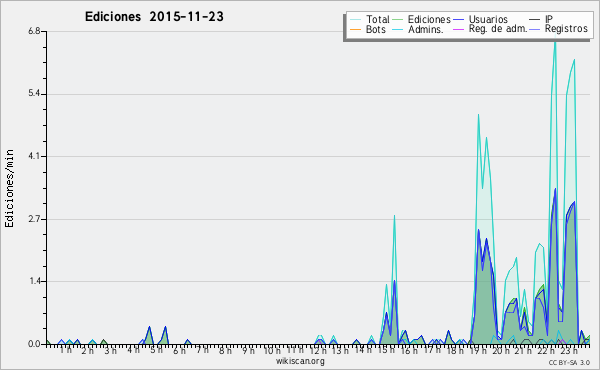Click the '12 h' x-axis label
This screenshot has height=370, width=600.
click(318, 350)
